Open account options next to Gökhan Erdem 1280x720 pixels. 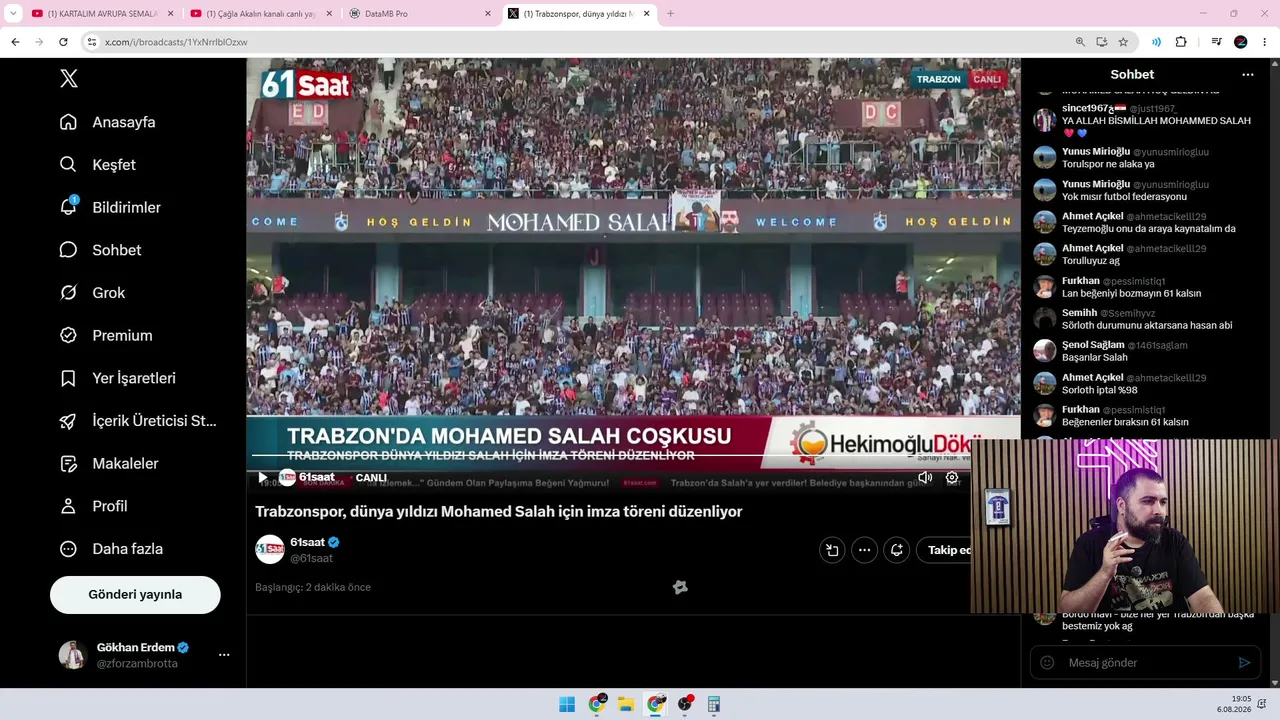point(224,655)
